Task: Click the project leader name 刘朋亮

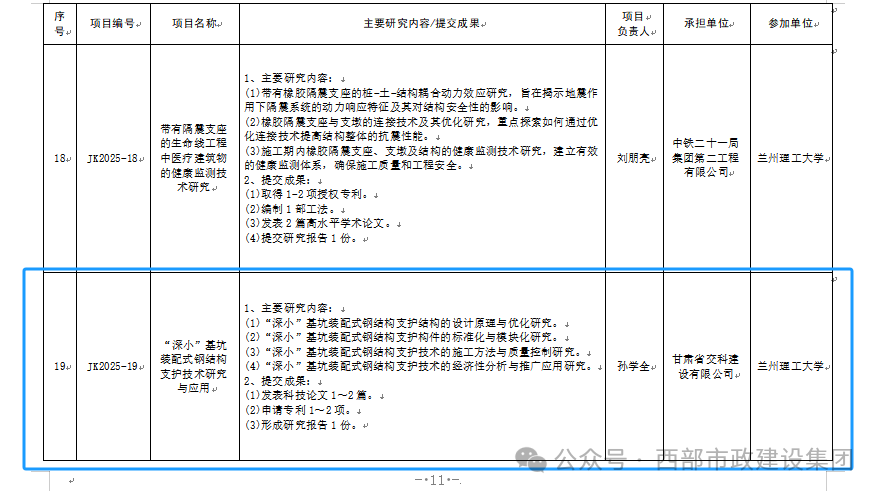Action: 633,158
